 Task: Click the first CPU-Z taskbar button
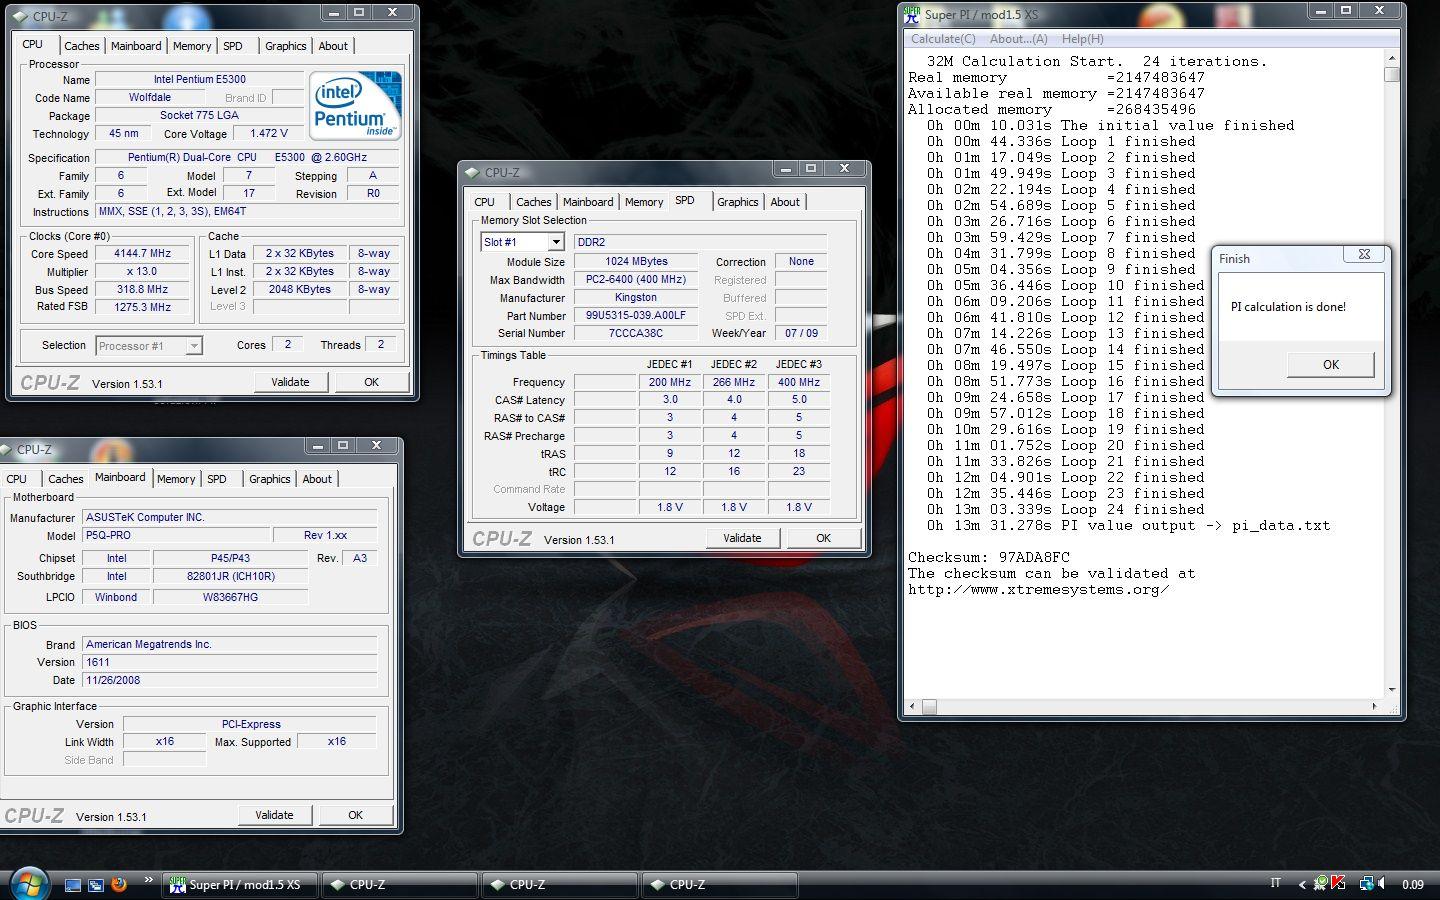(399, 885)
